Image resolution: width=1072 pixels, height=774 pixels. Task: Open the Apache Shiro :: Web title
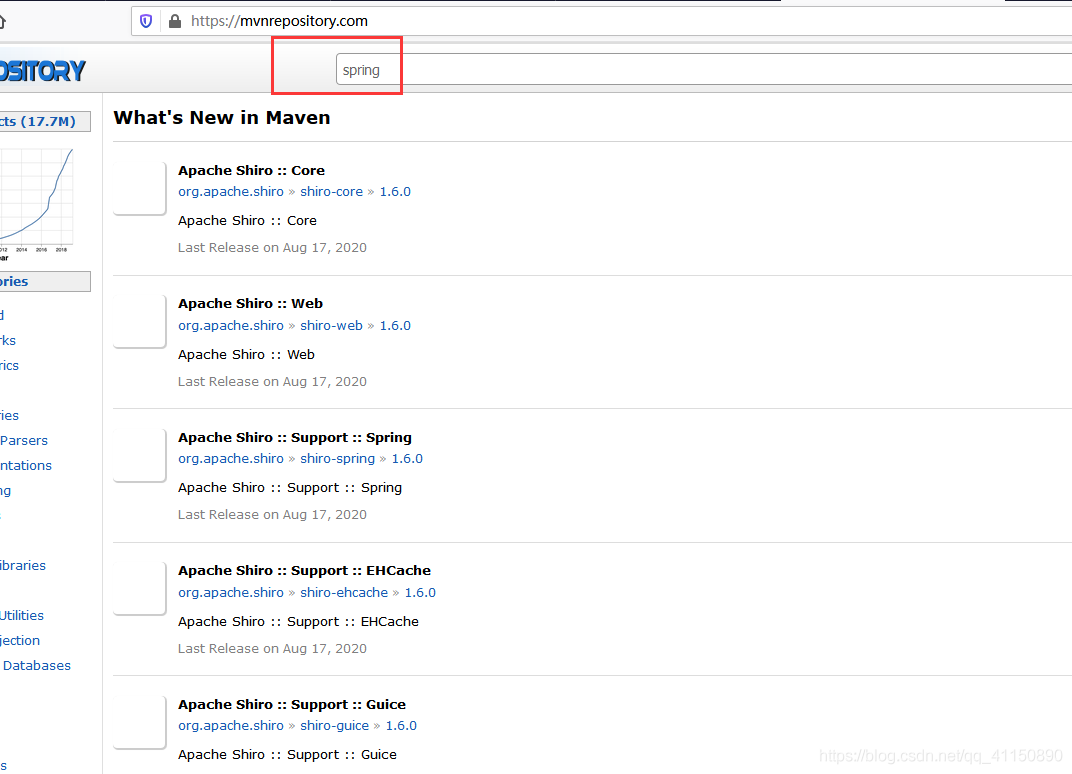pyautogui.click(x=250, y=304)
